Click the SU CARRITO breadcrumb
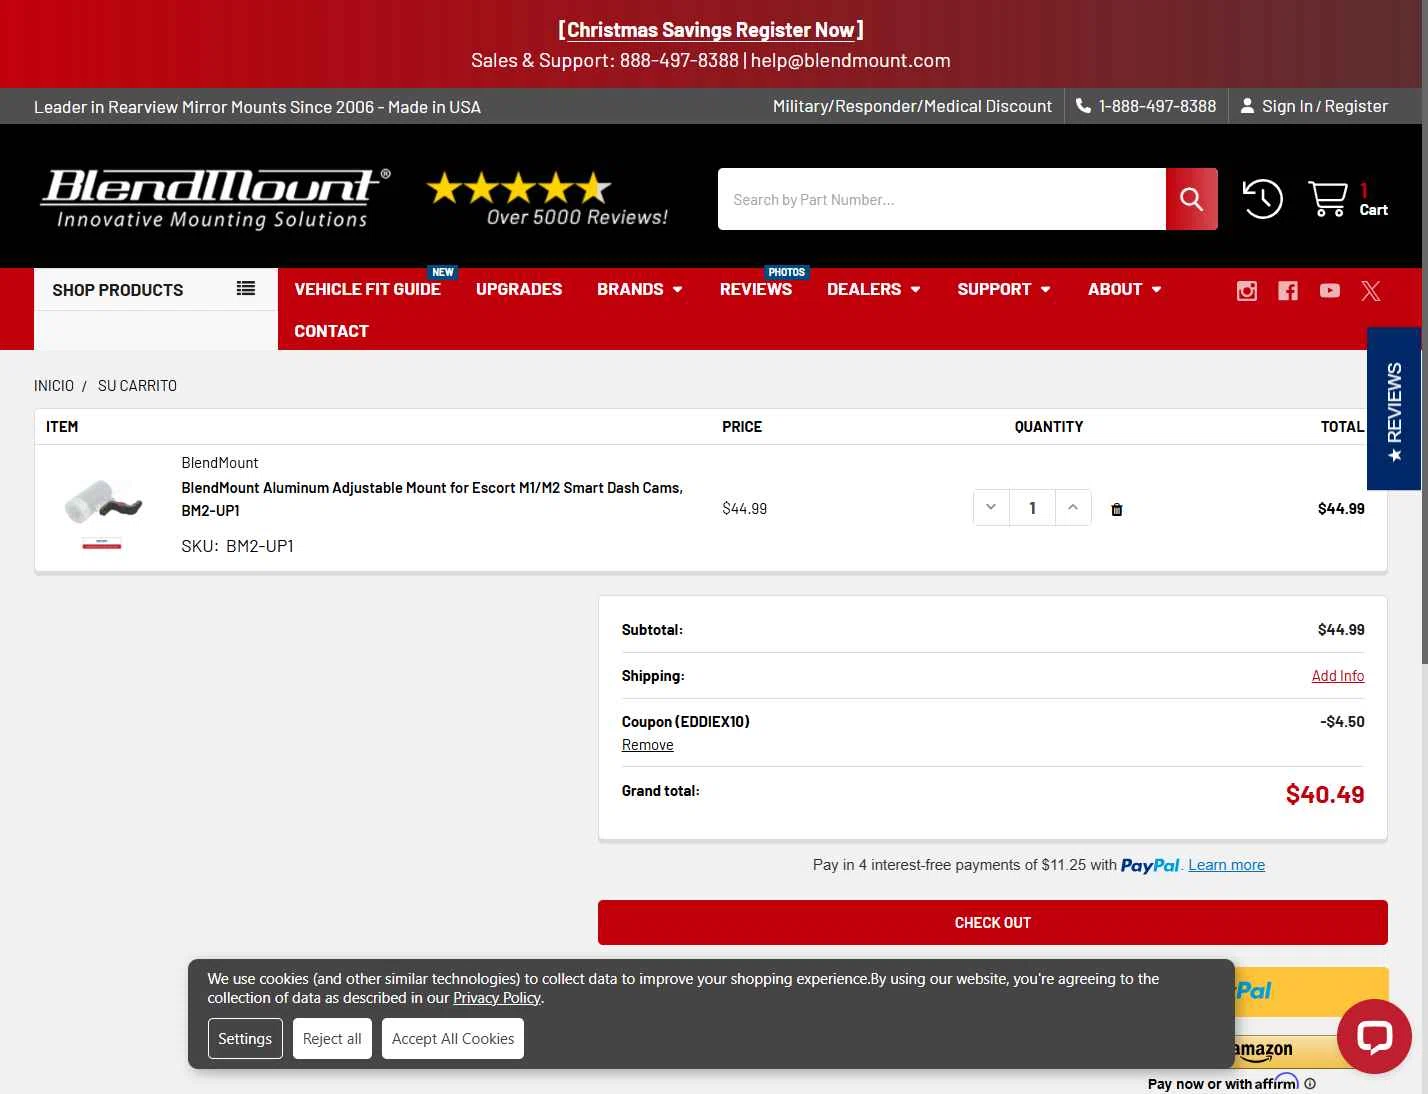This screenshot has width=1428, height=1094. 137,386
